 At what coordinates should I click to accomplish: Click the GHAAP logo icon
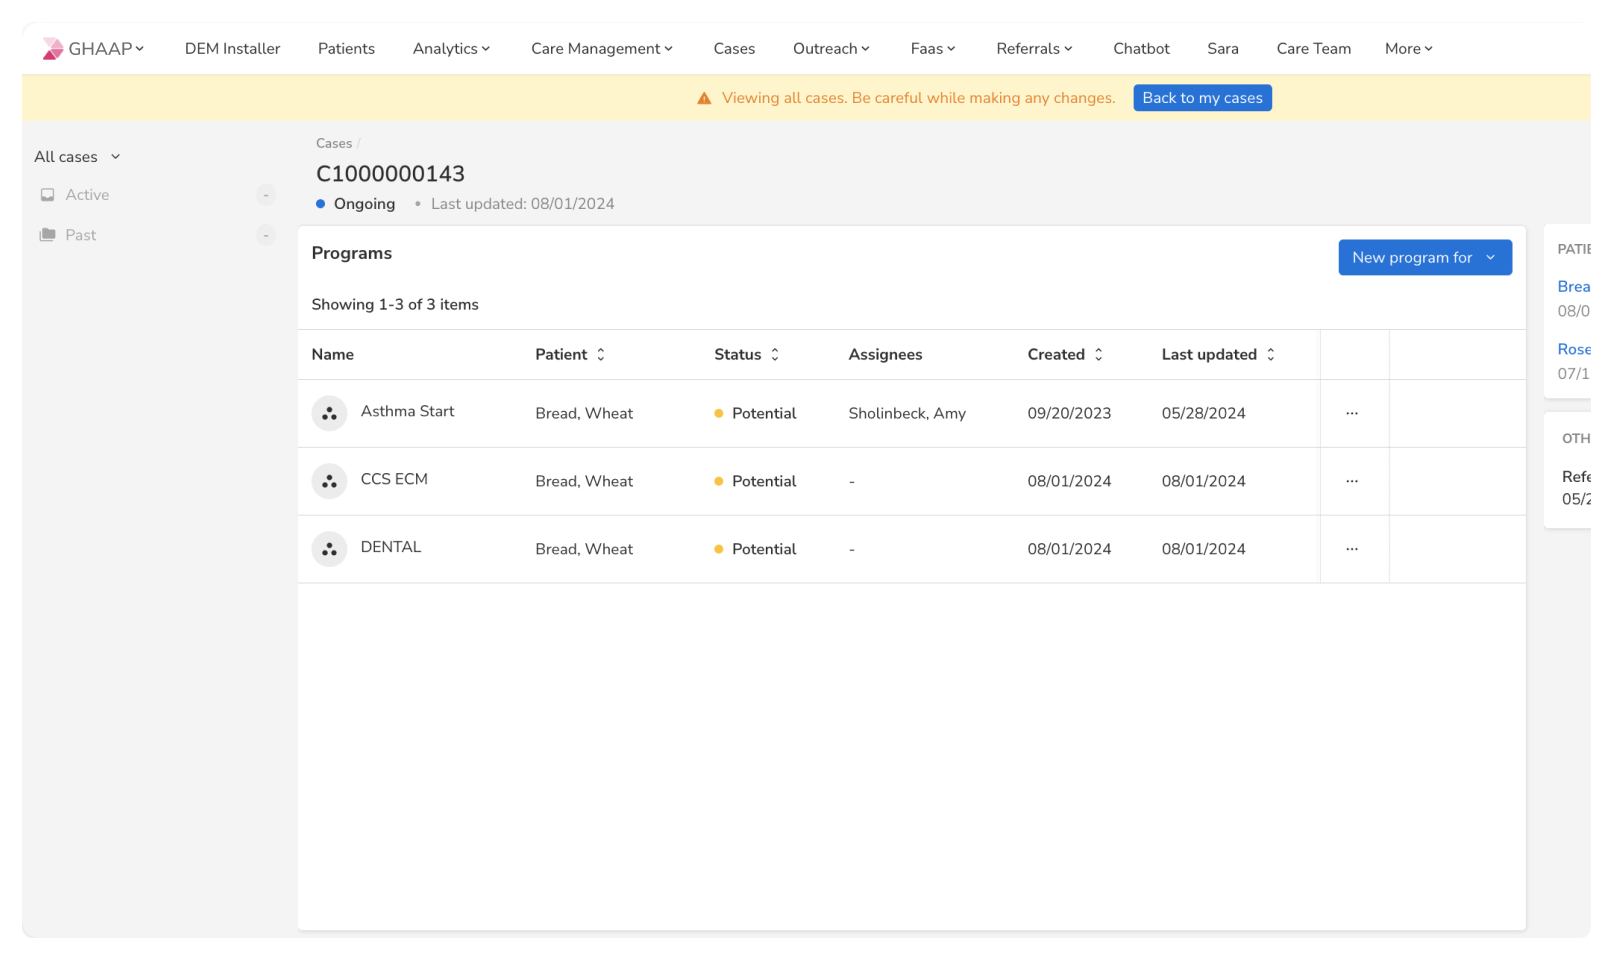coord(53,49)
